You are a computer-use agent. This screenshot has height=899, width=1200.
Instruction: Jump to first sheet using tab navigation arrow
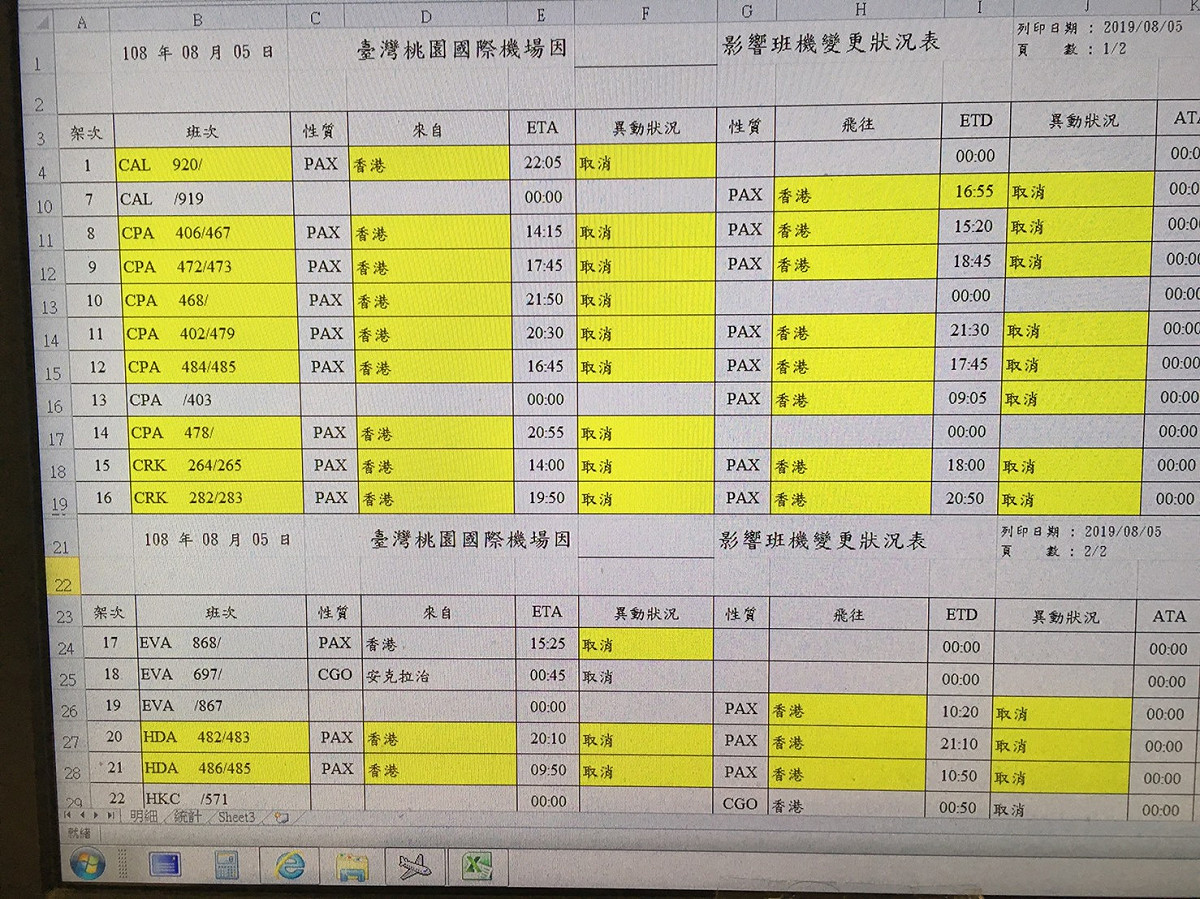pyautogui.click(x=68, y=816)
